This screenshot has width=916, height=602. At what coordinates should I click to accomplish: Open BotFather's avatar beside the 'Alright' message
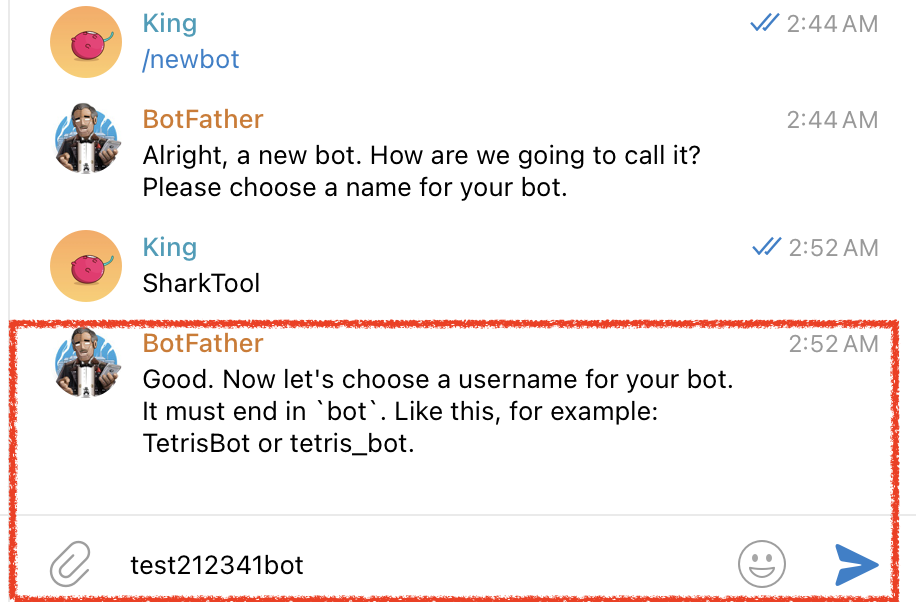click(84, 138)
